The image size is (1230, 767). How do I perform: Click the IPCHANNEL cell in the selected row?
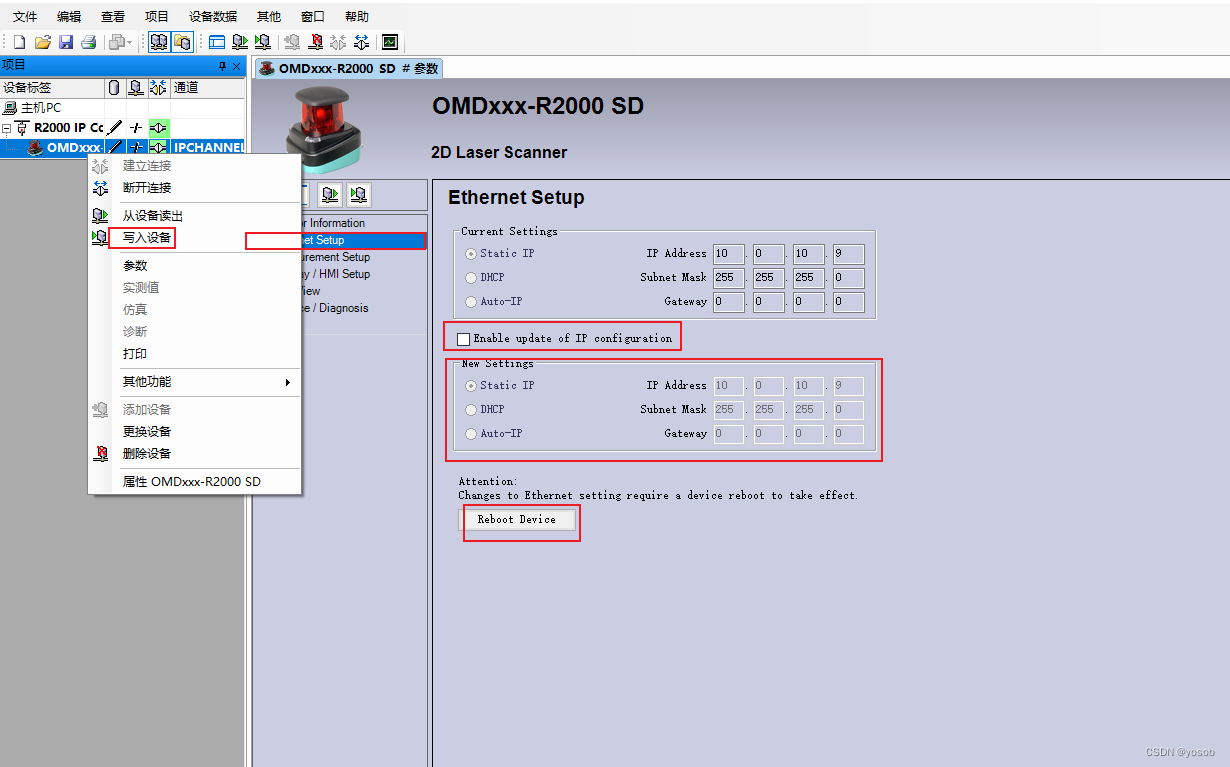[x=208, y=148]
